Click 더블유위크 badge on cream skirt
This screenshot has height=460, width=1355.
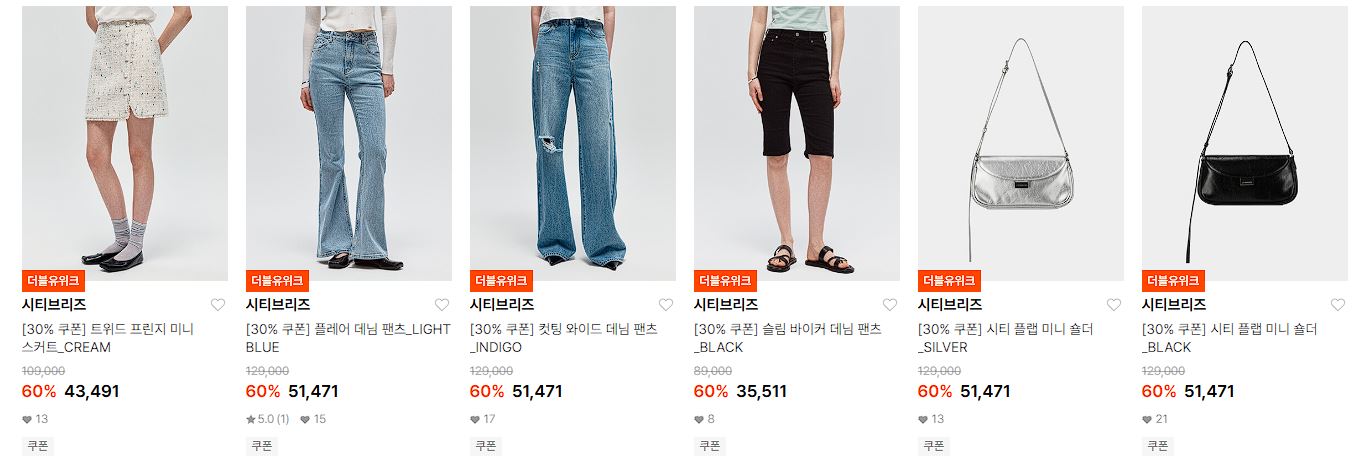[53, 281]
